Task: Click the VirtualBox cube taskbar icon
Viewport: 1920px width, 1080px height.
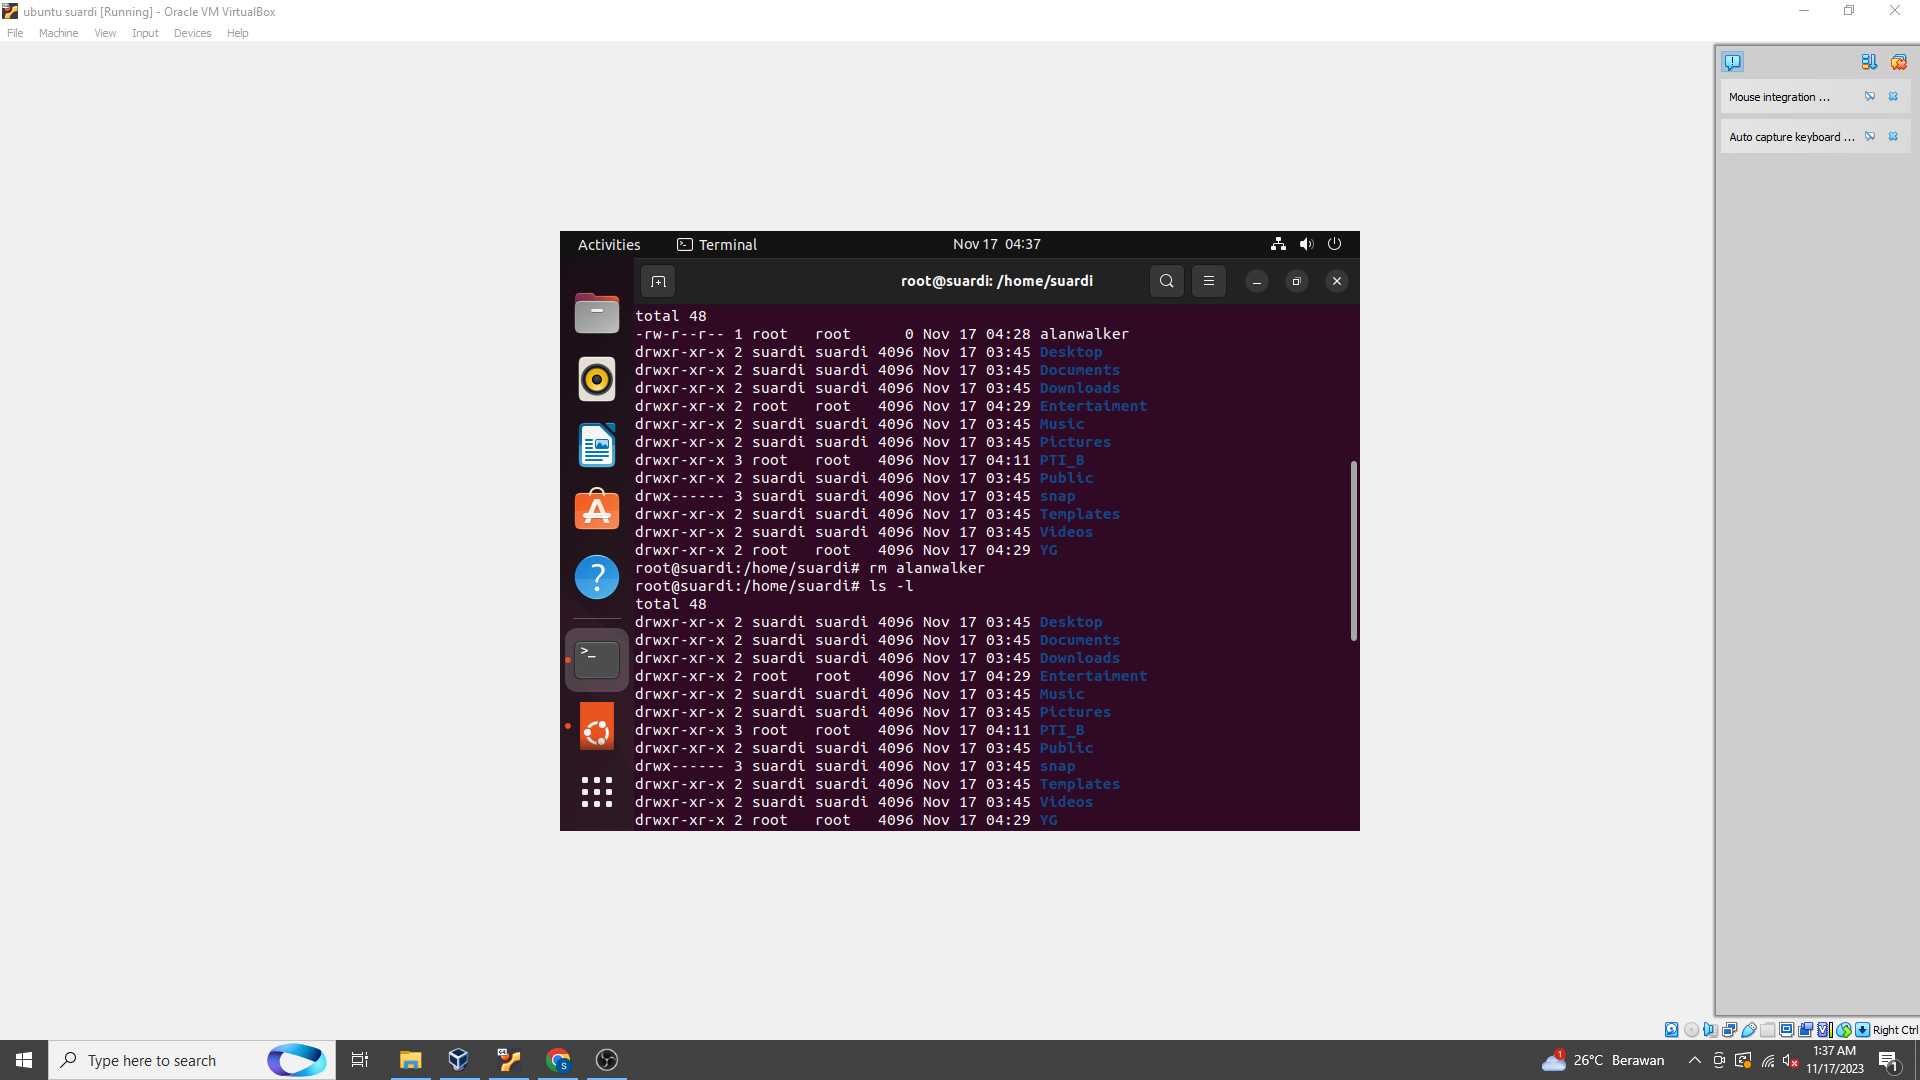Action: coord(459,1060)
